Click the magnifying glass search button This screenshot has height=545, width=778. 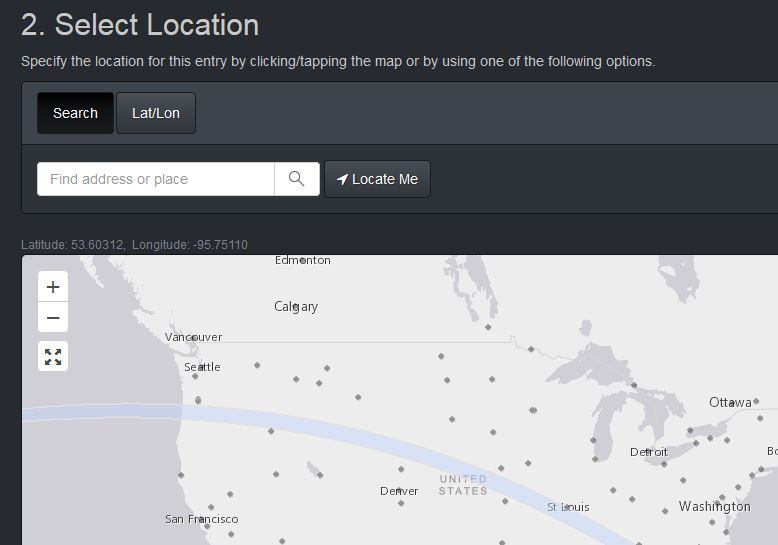[297, 179]
